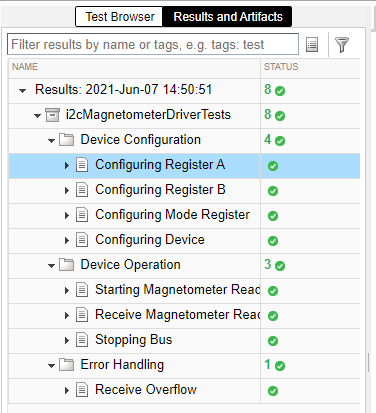Click the funnel filter icon
Screen dimensions: 376x413
coord(342,45)
